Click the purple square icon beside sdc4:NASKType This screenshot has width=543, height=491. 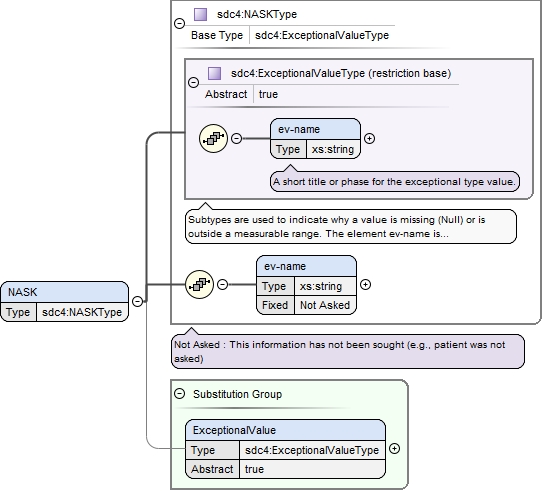200,15
